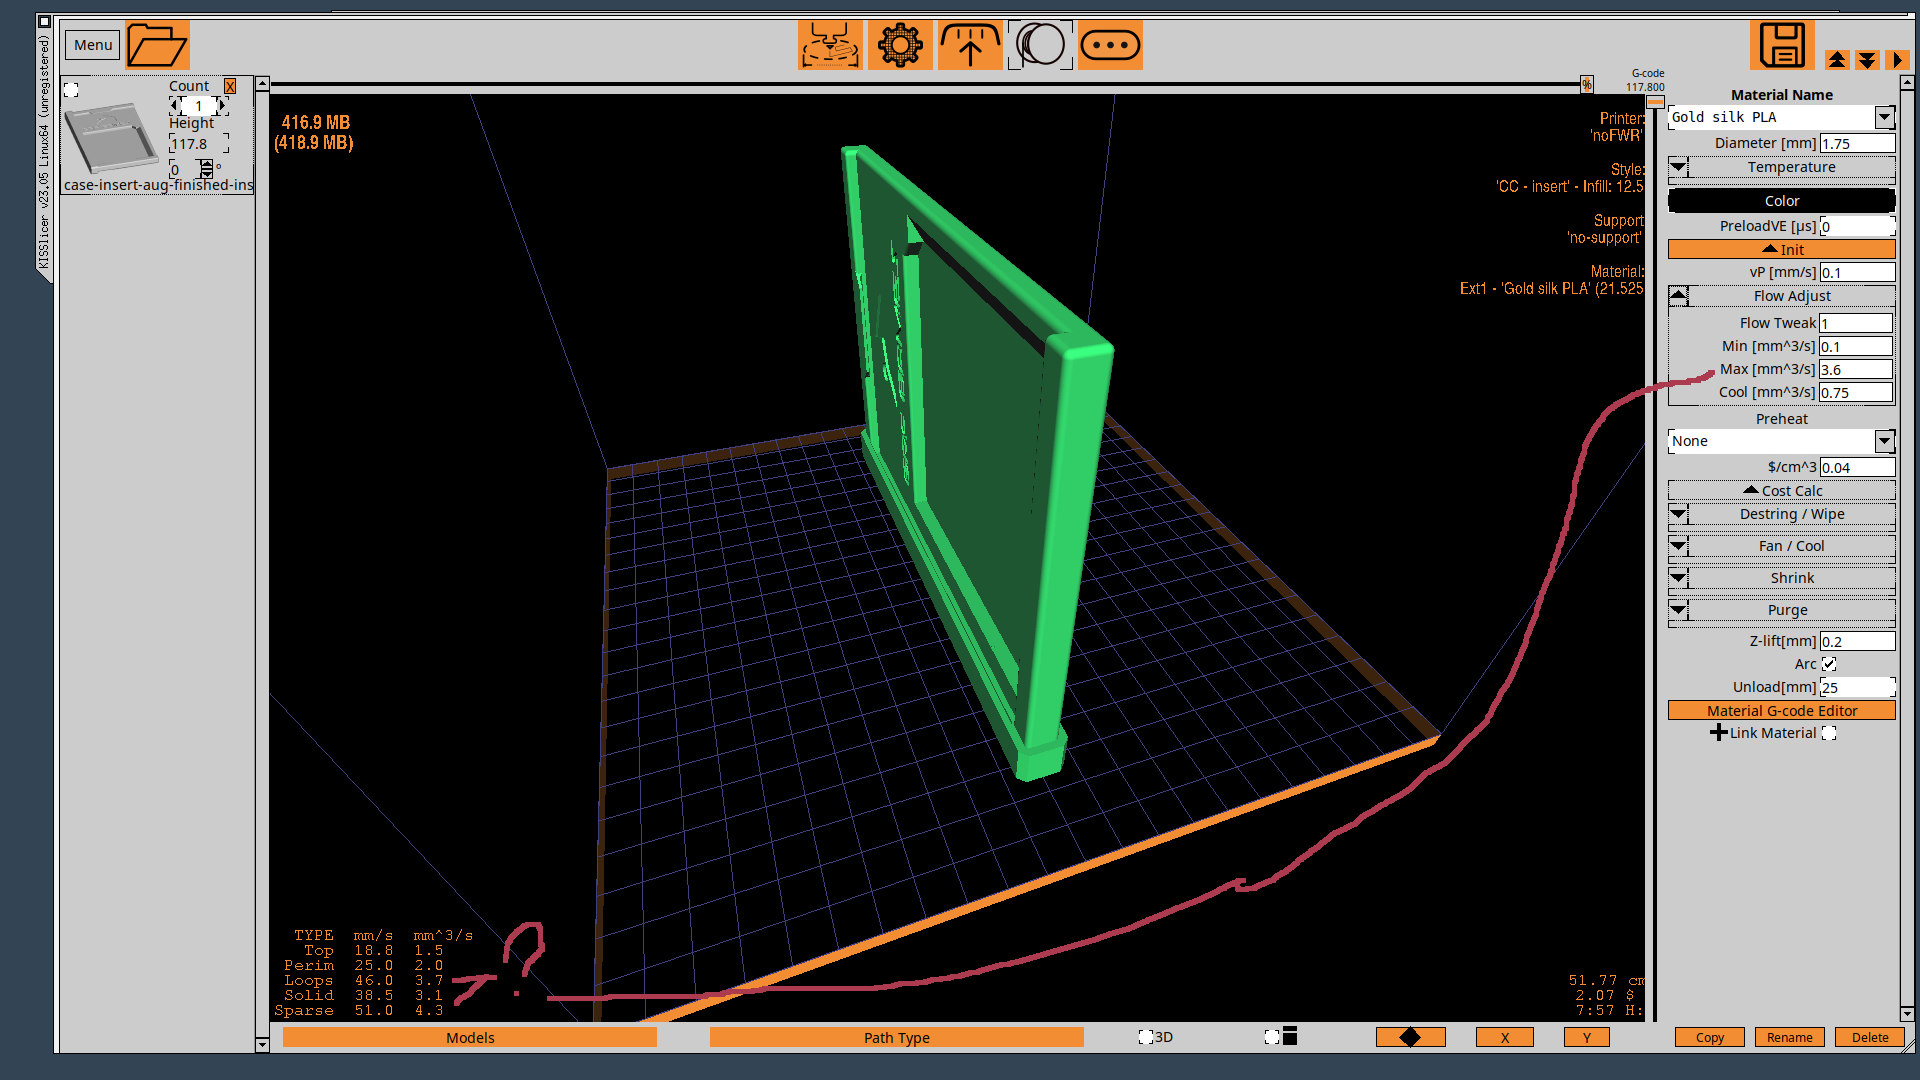
Task: Click the layer-stack icon by its checkbox
Action: coord(1290,1036)
